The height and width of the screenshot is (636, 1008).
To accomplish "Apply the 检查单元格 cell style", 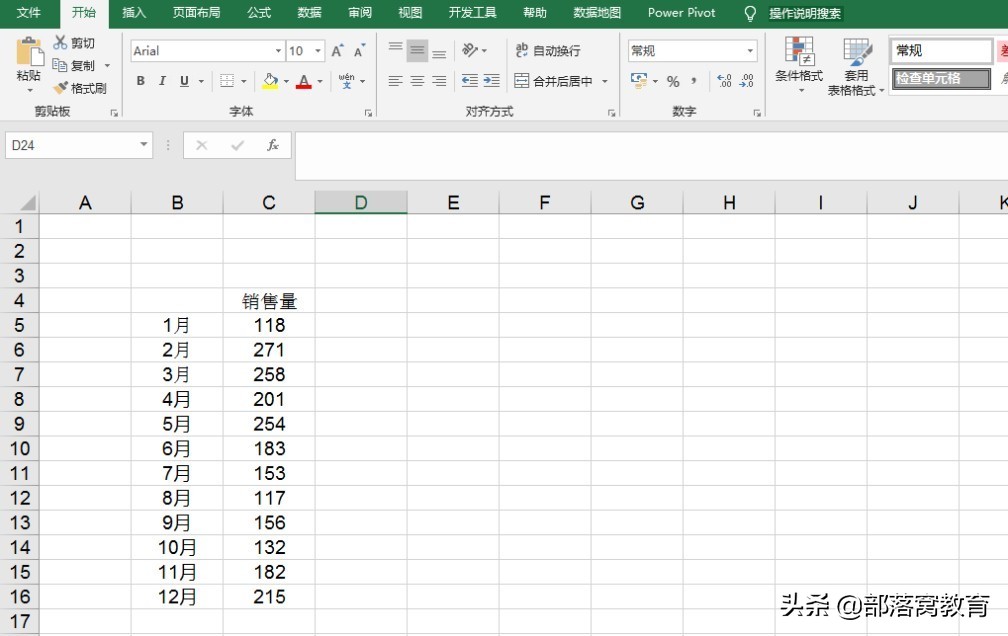I will [x=942, y=78].
